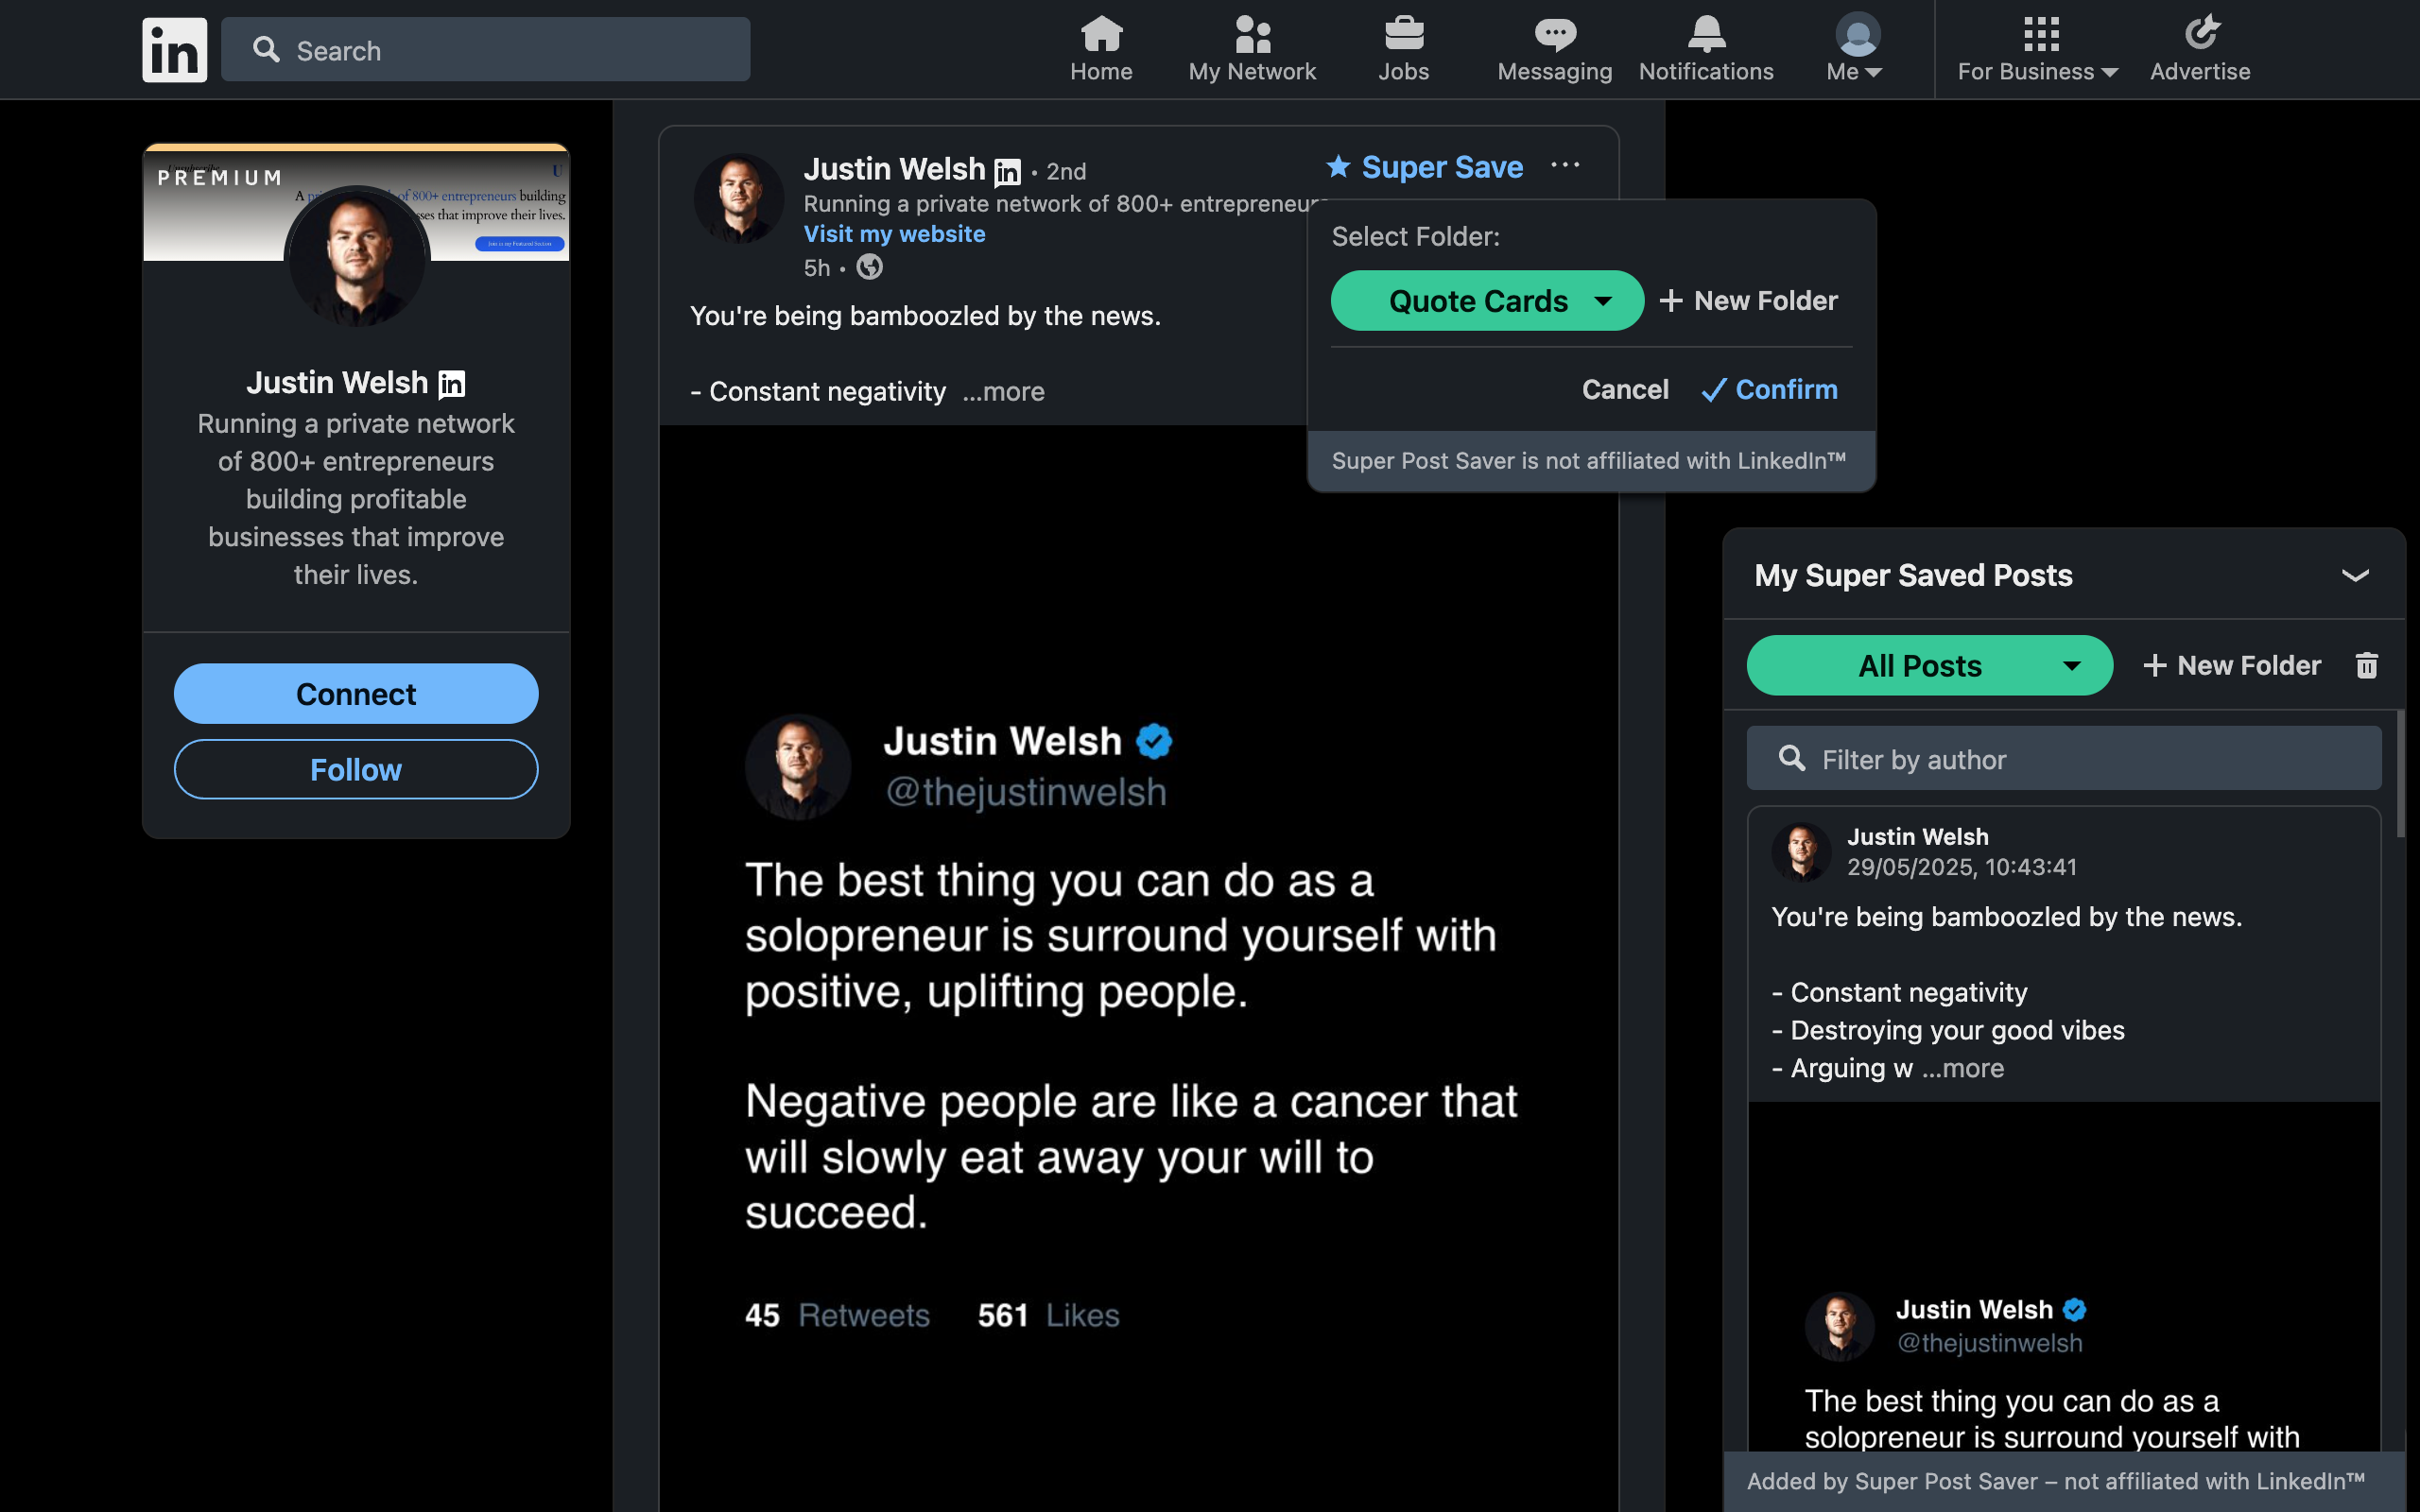
Task: Click the 45 Retweets text
Action: [837, 1315]
